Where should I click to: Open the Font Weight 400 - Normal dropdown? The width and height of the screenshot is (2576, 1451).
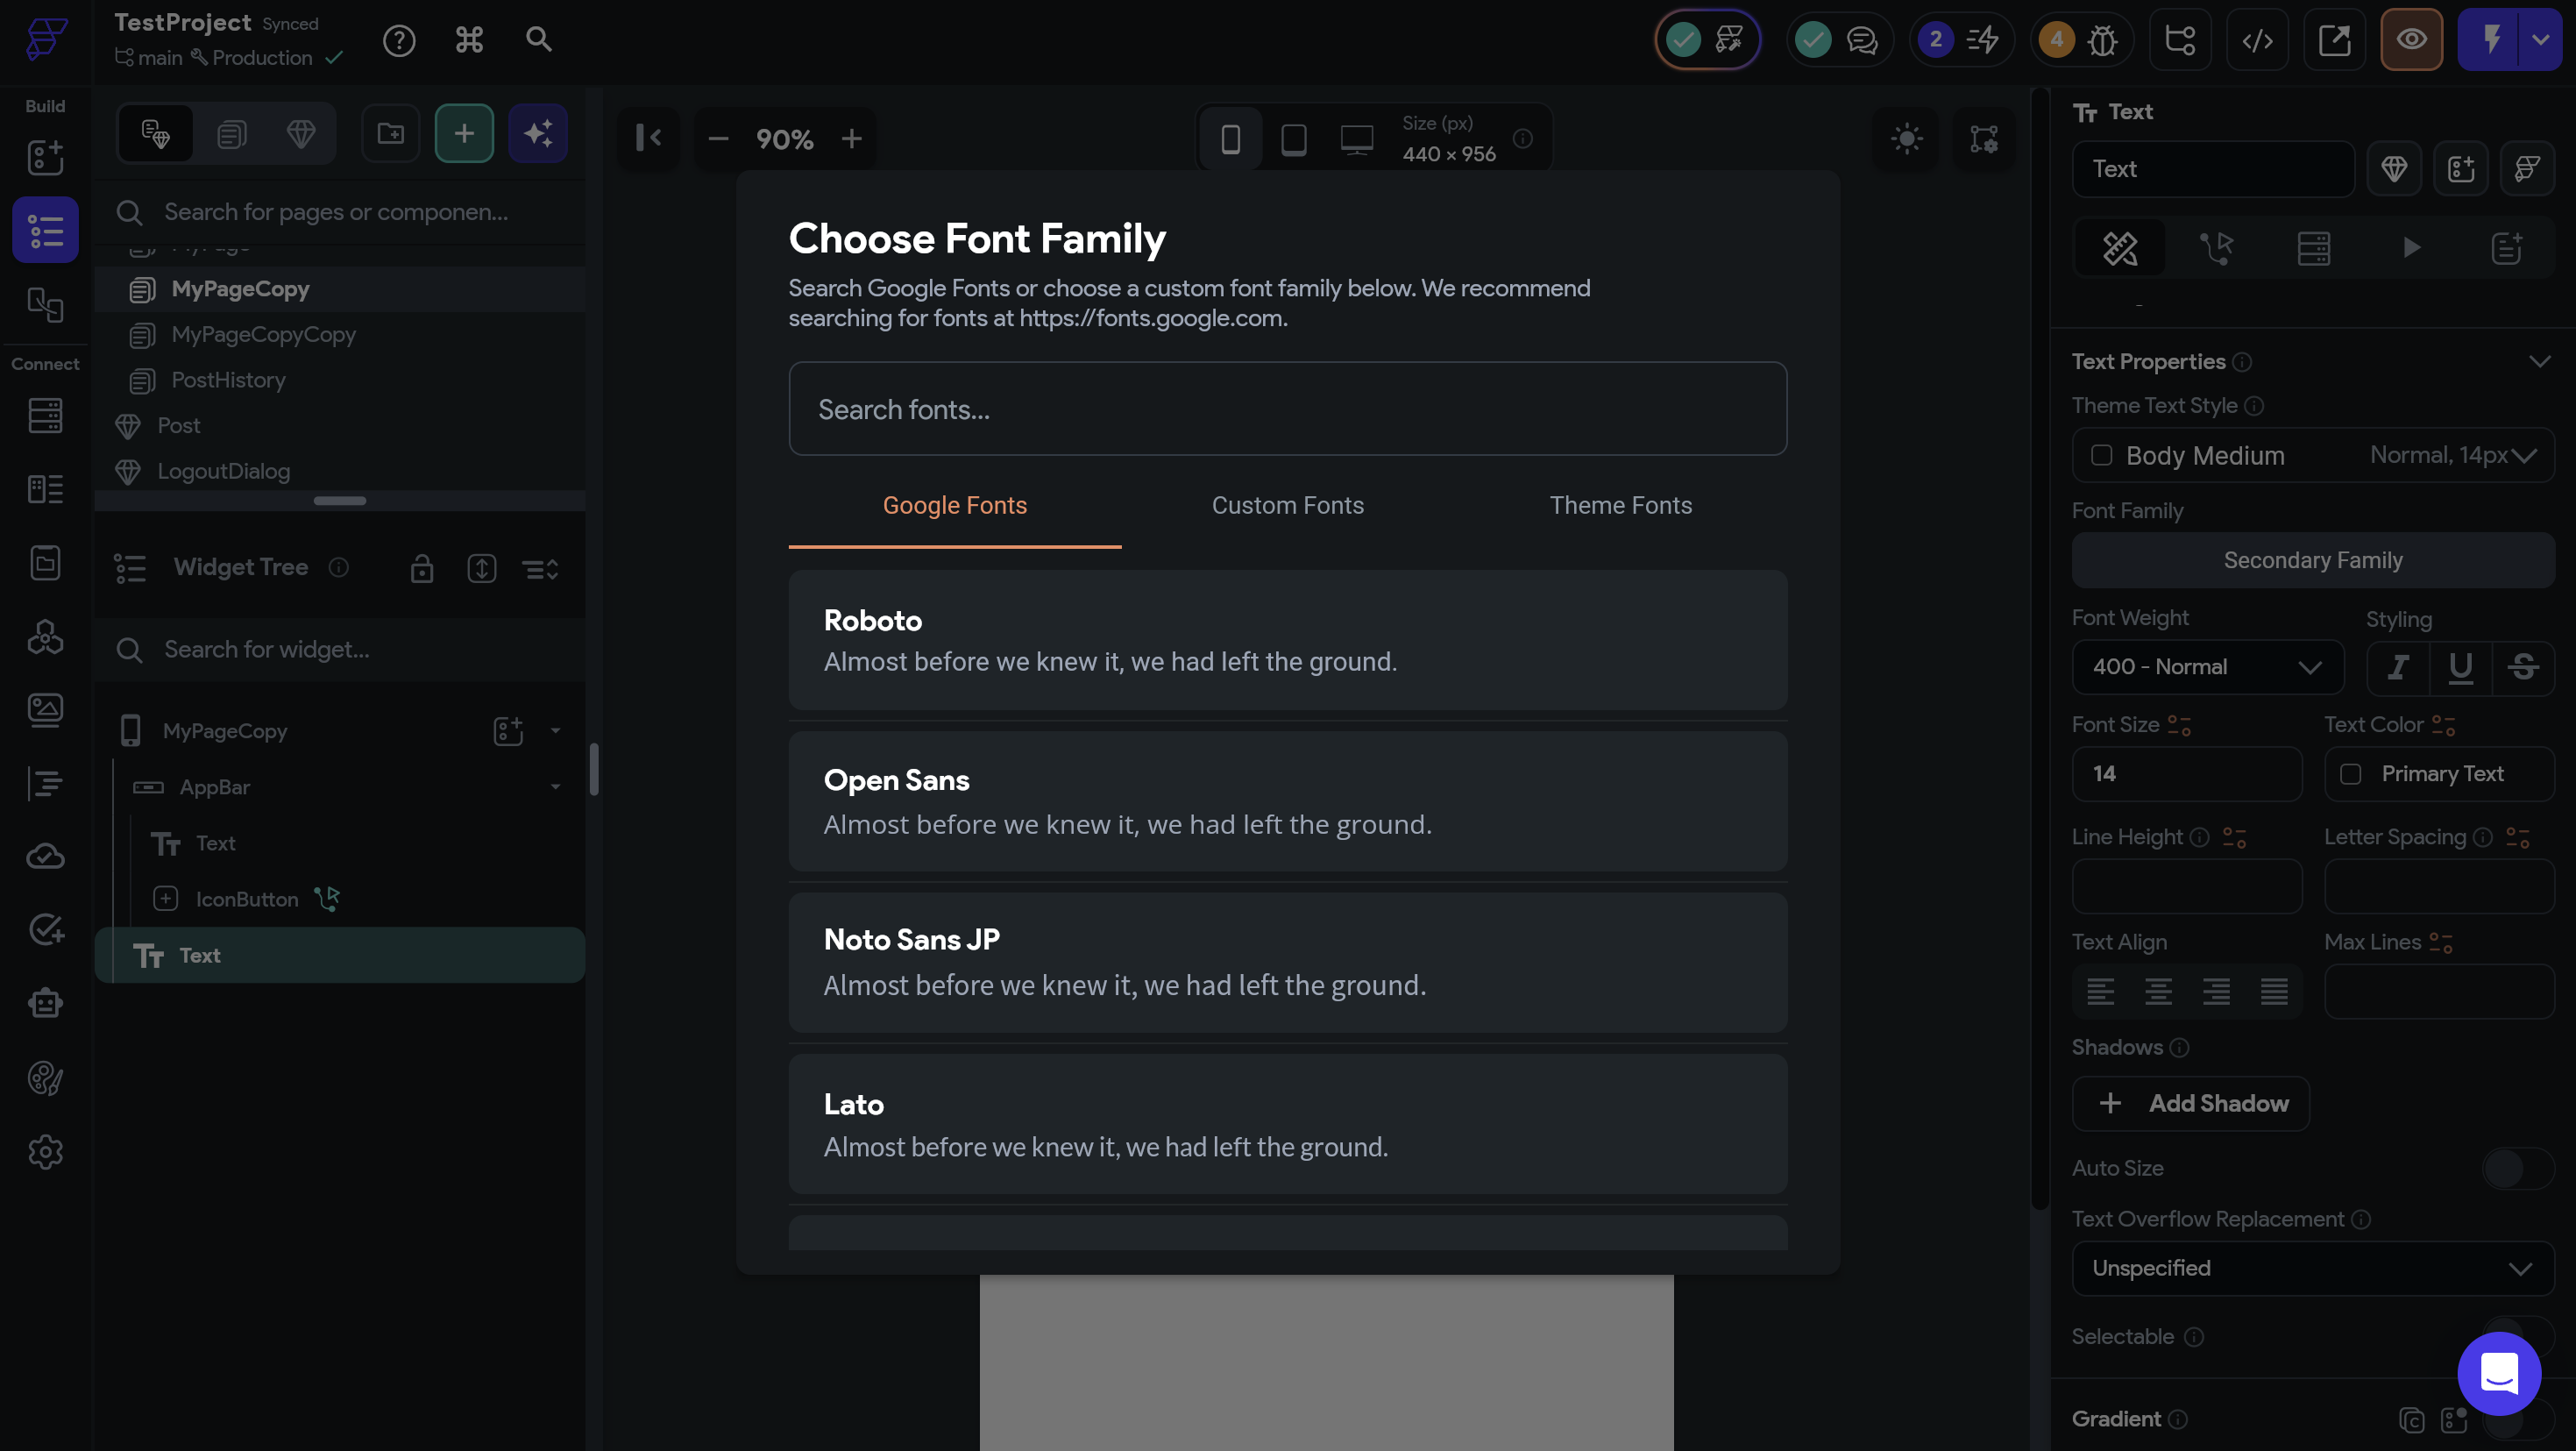click(2207, 667)
